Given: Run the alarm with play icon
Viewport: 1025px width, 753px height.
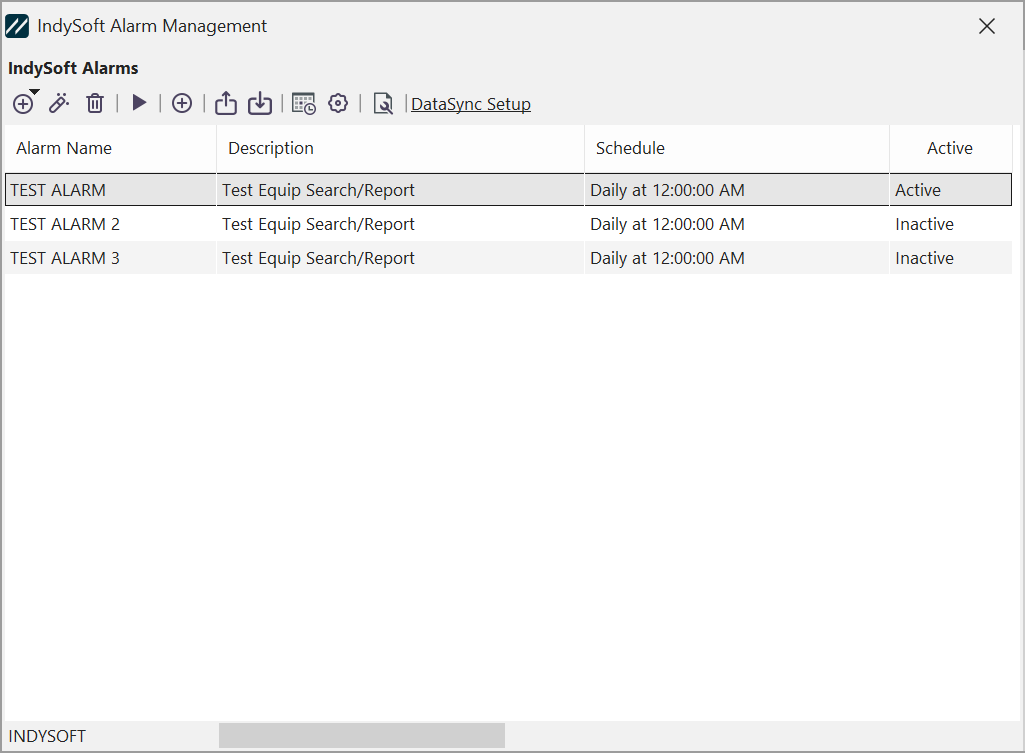Looking at the screenshot, I should [139, 103].
